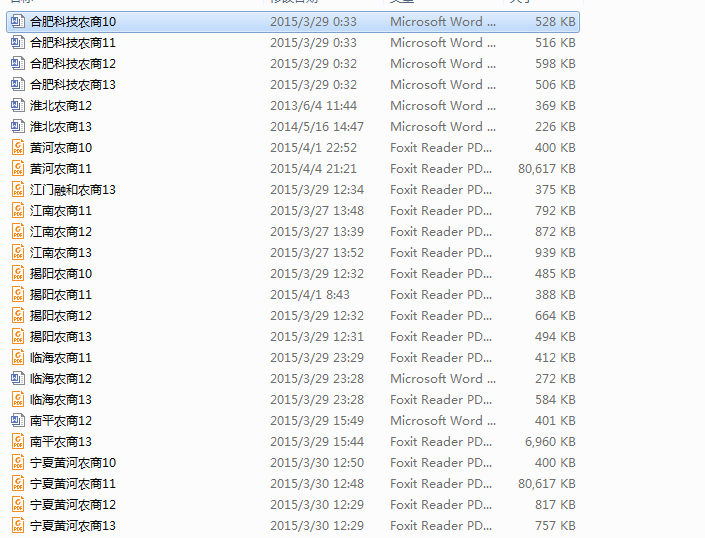Screen dimensions: 705x538
Task: Click date 2015/4/4 21:21
Action: coord(313,169)
